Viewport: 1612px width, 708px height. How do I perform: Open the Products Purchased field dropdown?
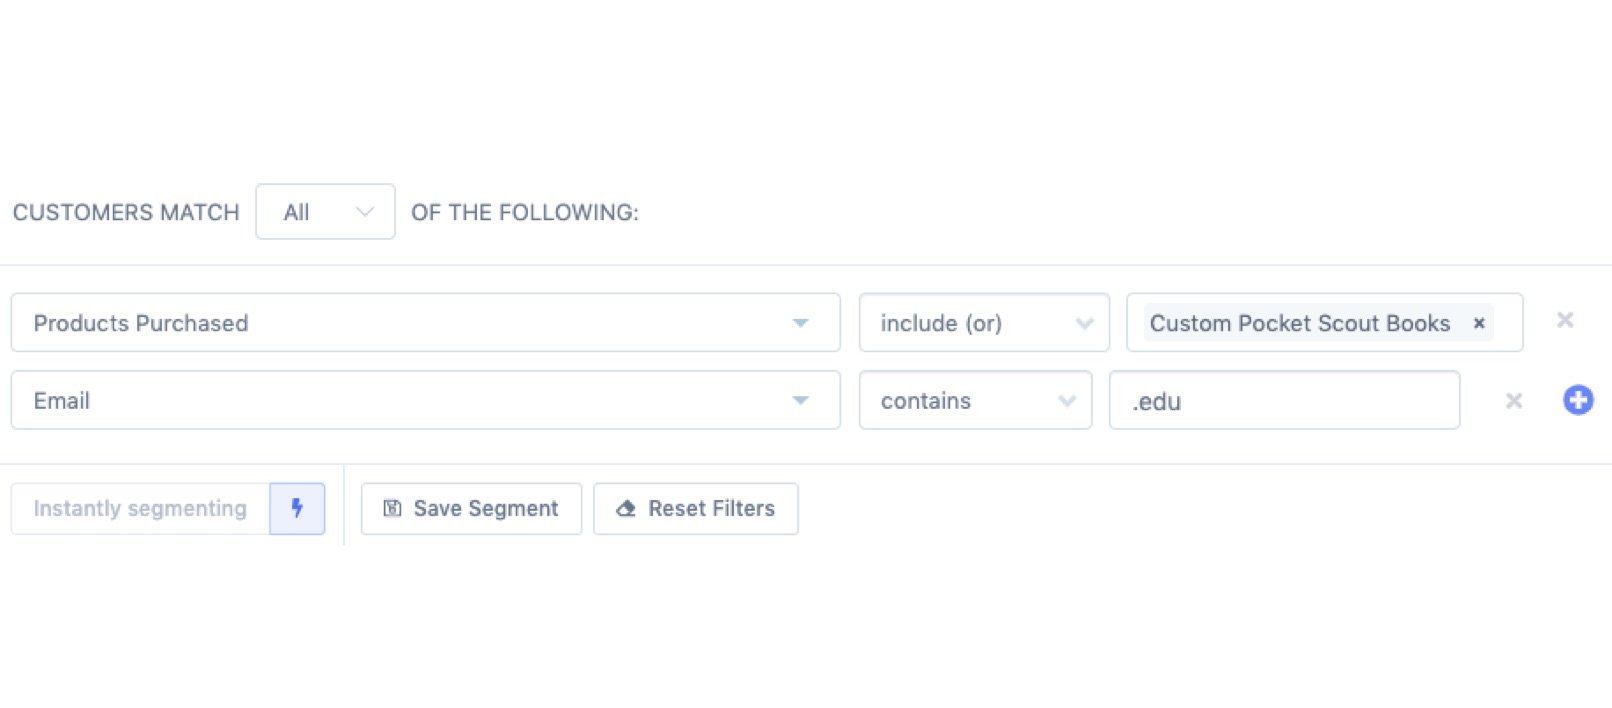pos(425,323)
